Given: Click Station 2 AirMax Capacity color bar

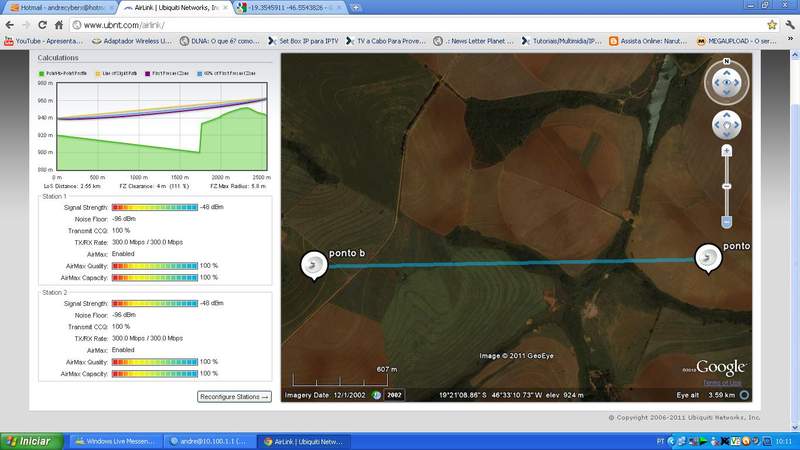Looking at the screenshot, I should point(155,373).
